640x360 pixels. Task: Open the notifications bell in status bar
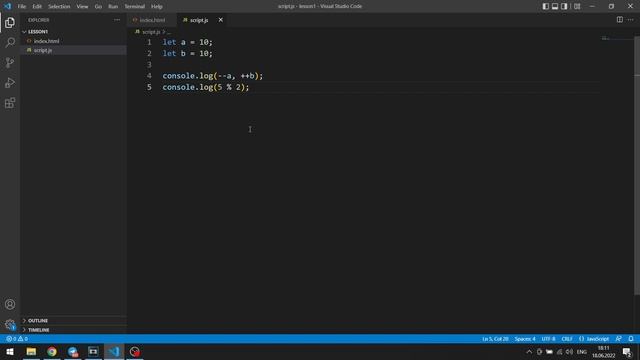point(631,339)
